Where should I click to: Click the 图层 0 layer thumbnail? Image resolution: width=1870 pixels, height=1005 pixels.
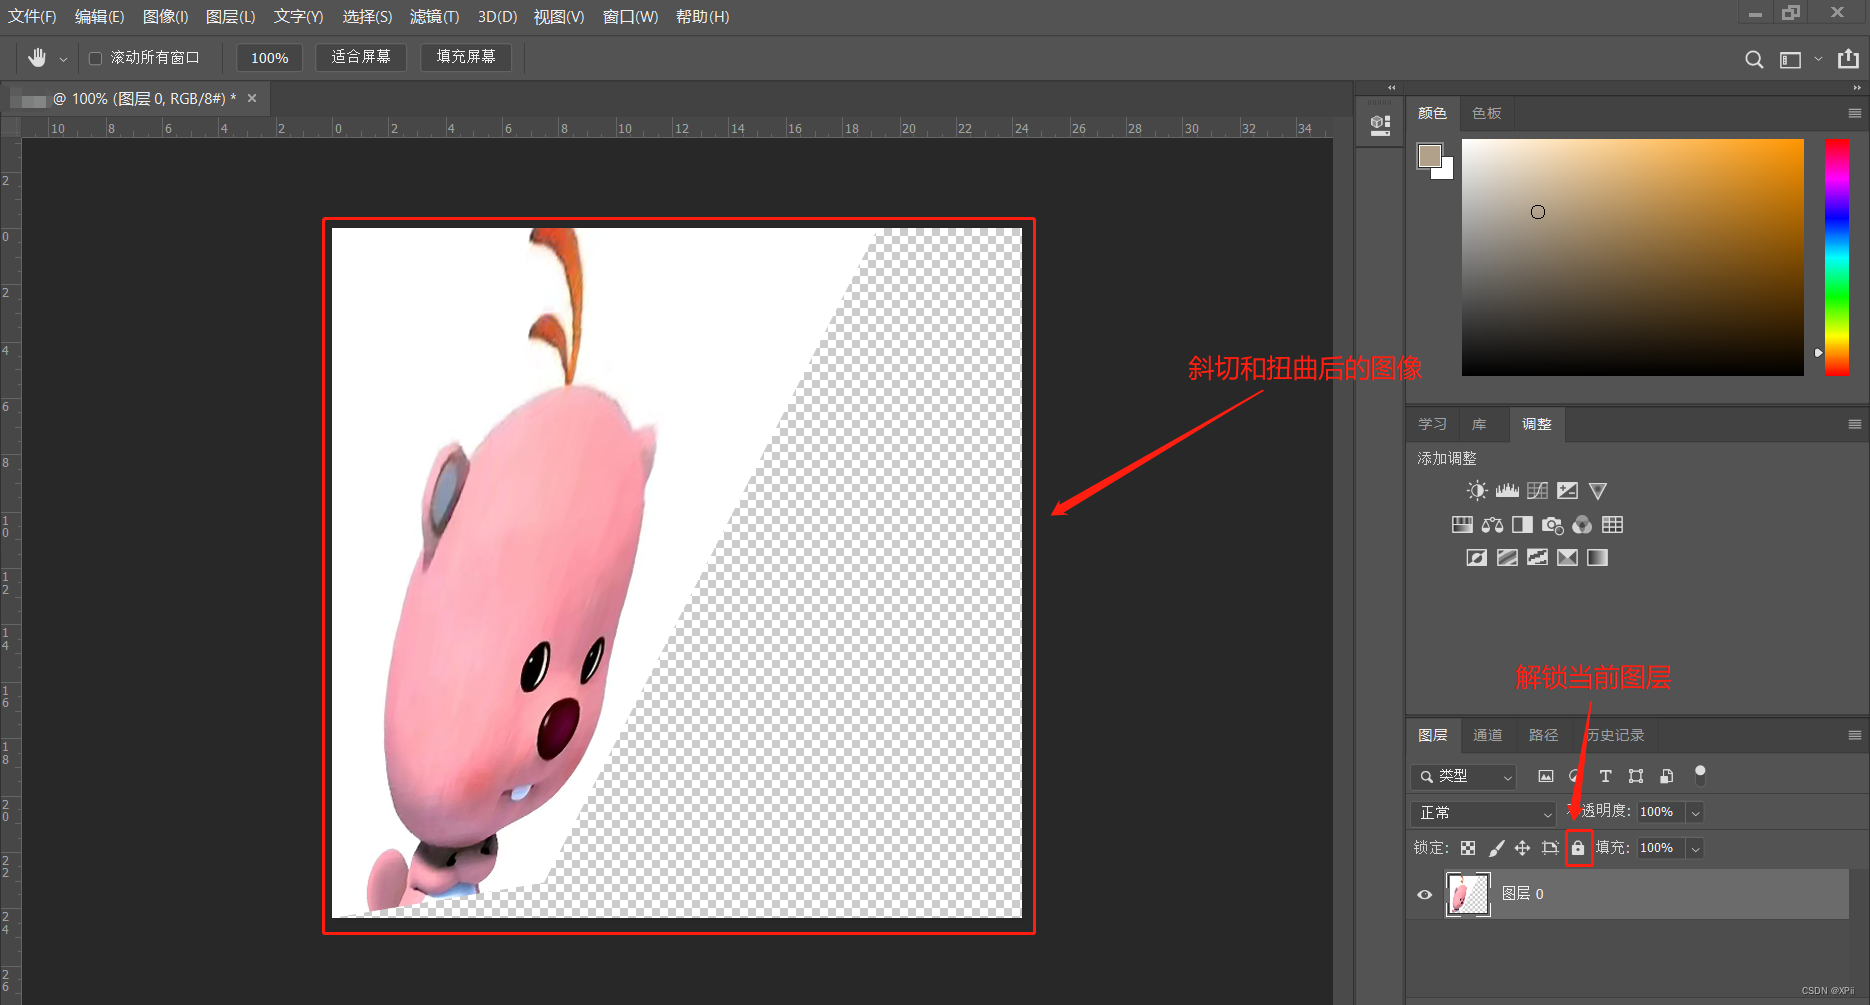(1468, 894)
